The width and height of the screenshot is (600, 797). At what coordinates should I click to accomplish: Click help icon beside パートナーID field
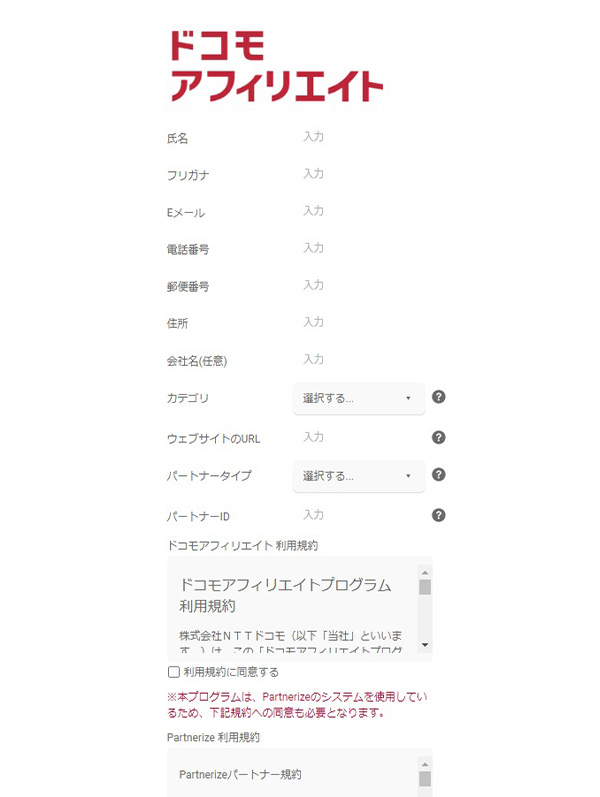[x=438, y=515]
